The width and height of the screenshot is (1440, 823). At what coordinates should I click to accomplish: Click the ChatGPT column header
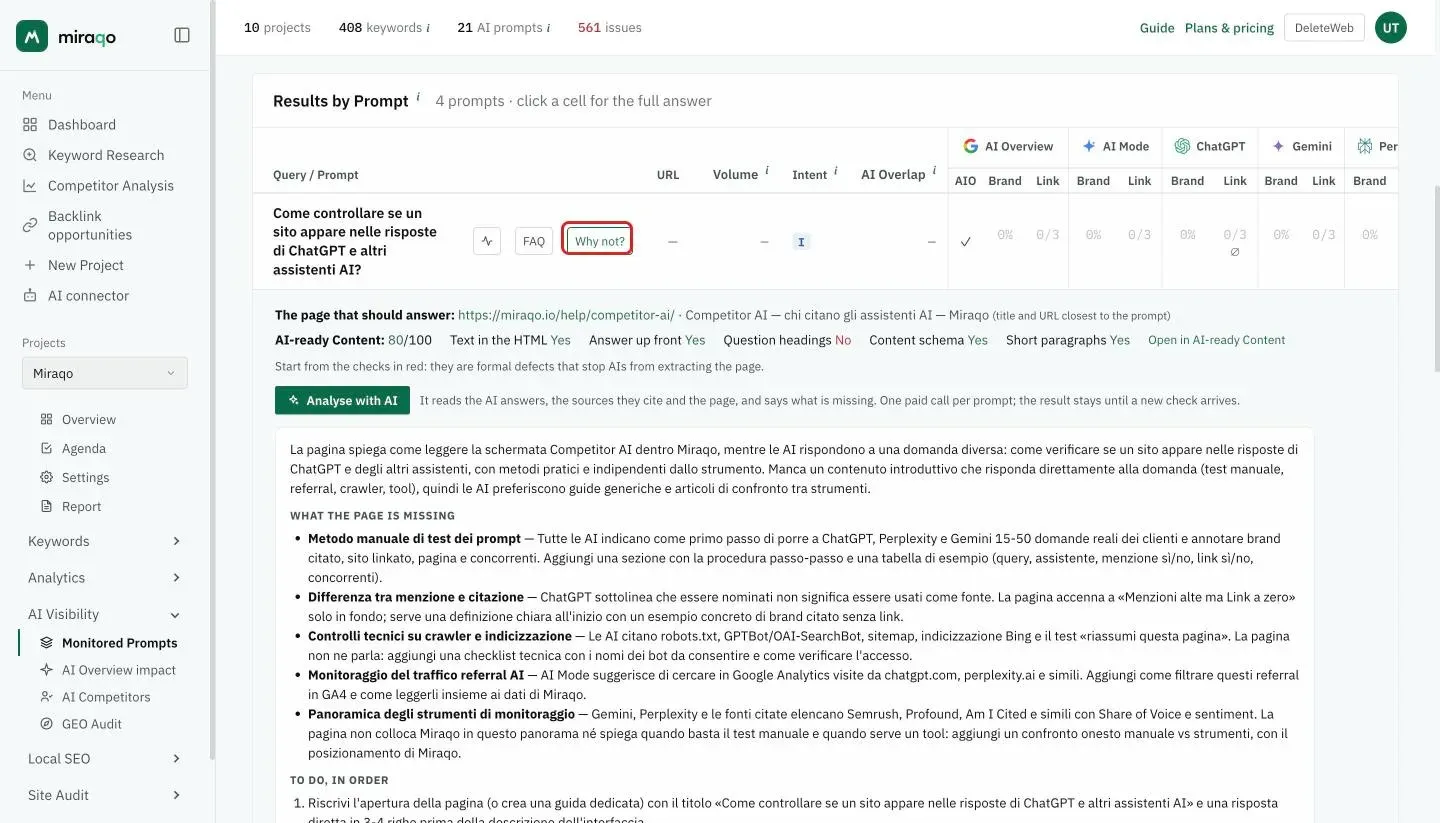[1210, 146]
